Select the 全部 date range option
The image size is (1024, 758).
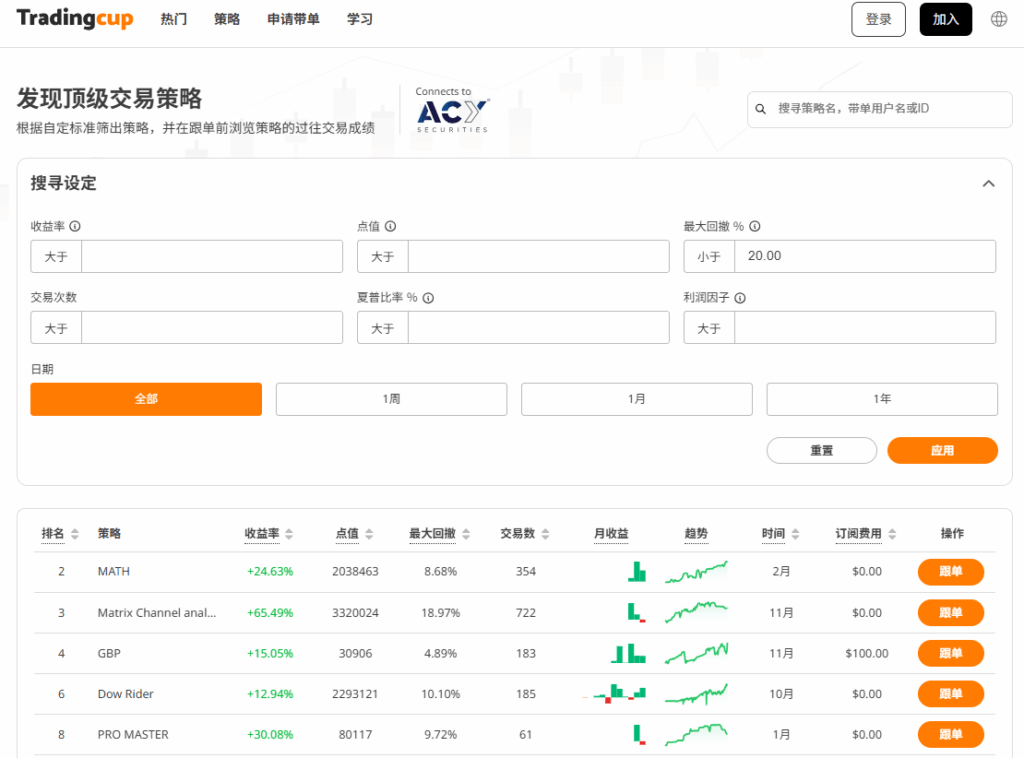click(x=146, y=399)
